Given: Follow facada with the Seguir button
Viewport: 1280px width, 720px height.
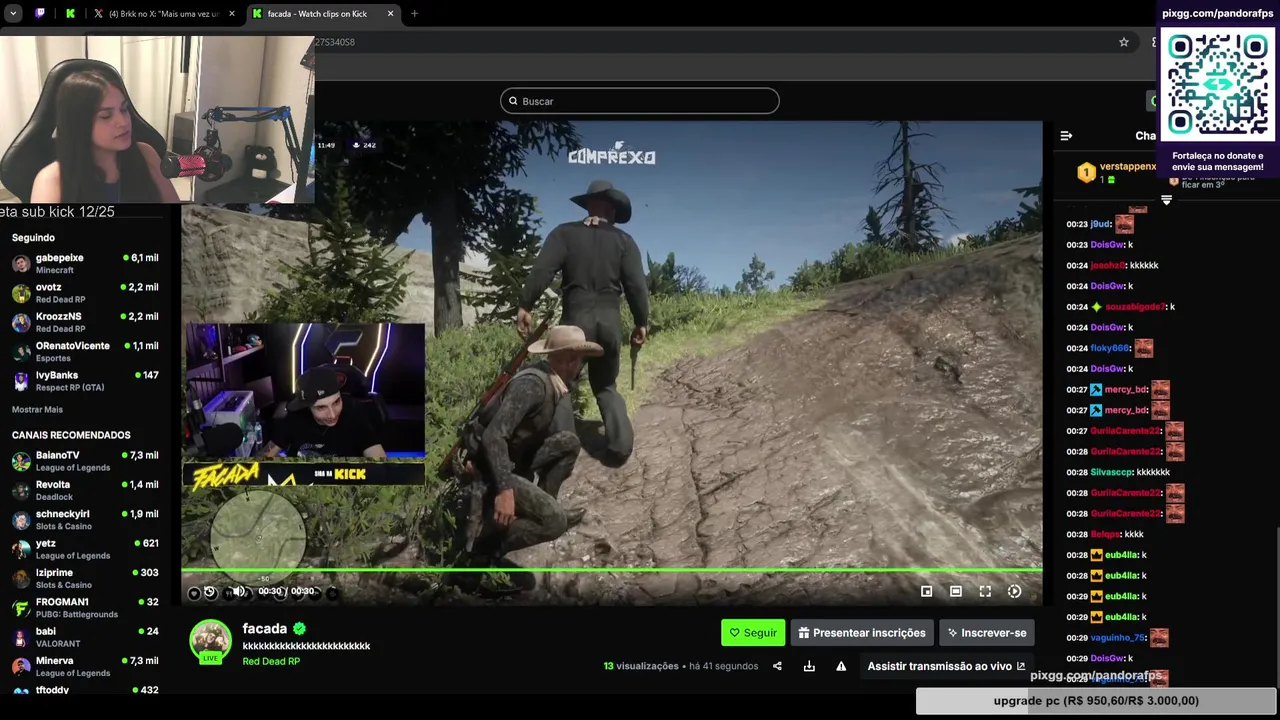Looking at the screenshot, I should [753, 633].
